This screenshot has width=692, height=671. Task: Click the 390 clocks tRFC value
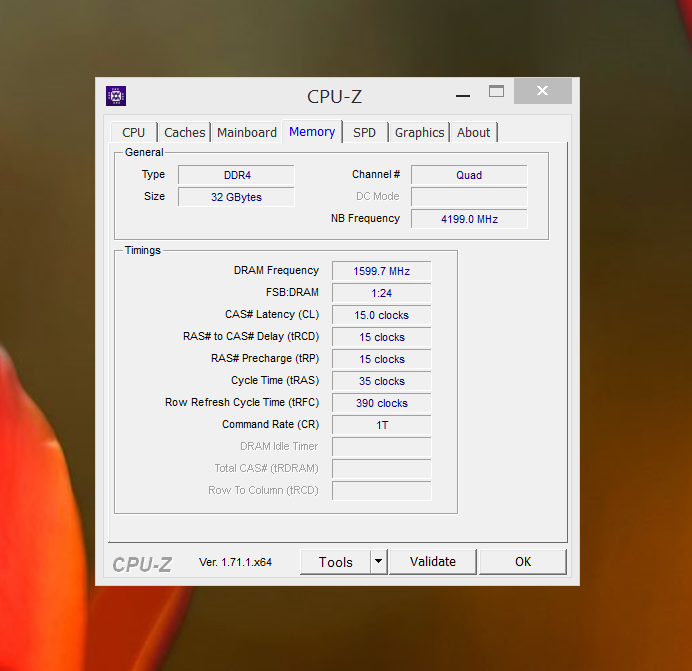pyautogui.click(x=382, y=403)
